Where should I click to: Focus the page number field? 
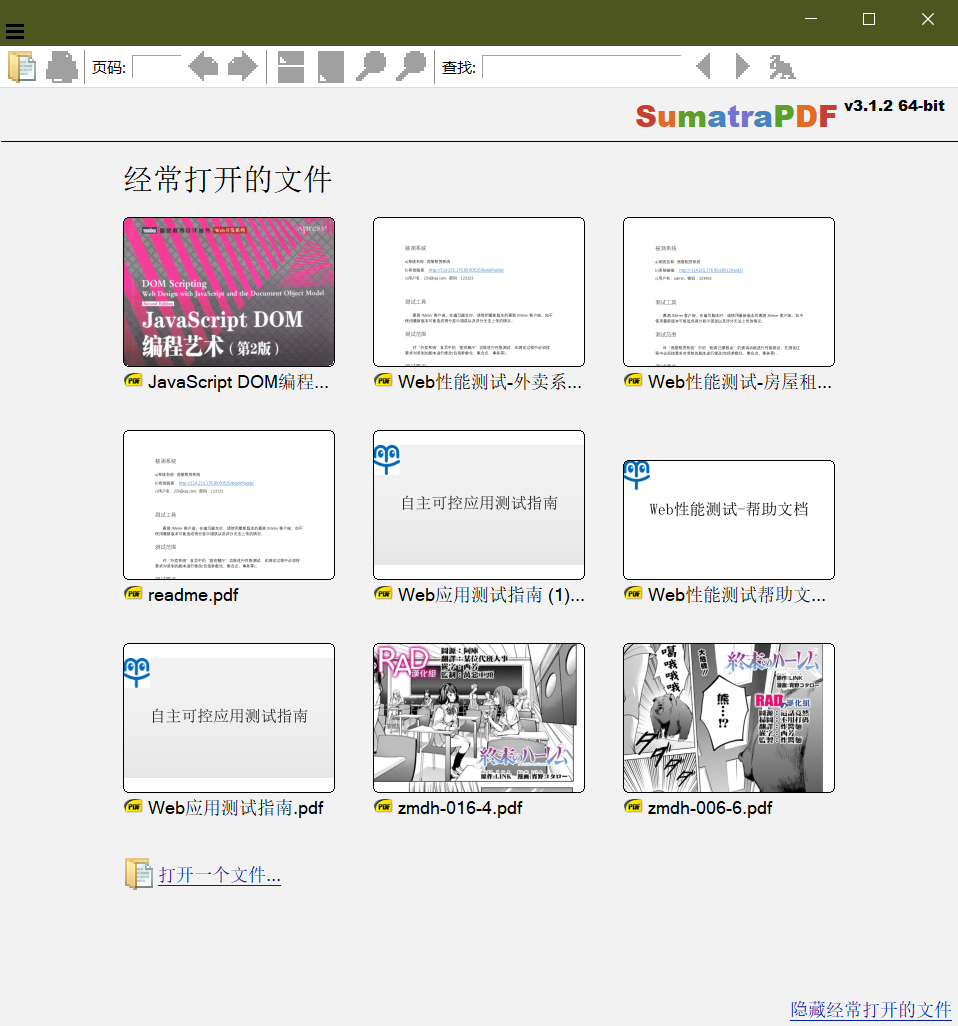click(x=157, y=67)
